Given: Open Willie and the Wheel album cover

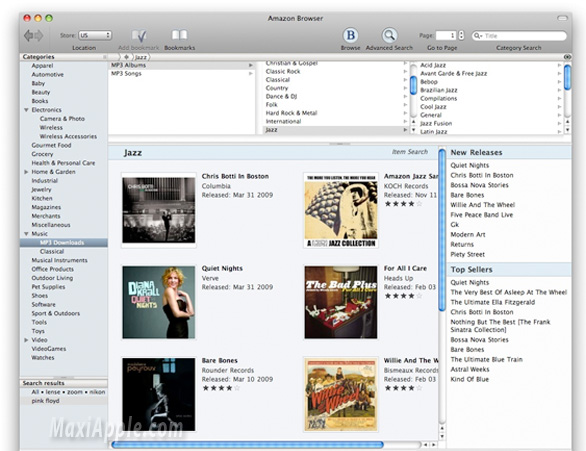Looking at the screenshot, I should pos(341,394).
